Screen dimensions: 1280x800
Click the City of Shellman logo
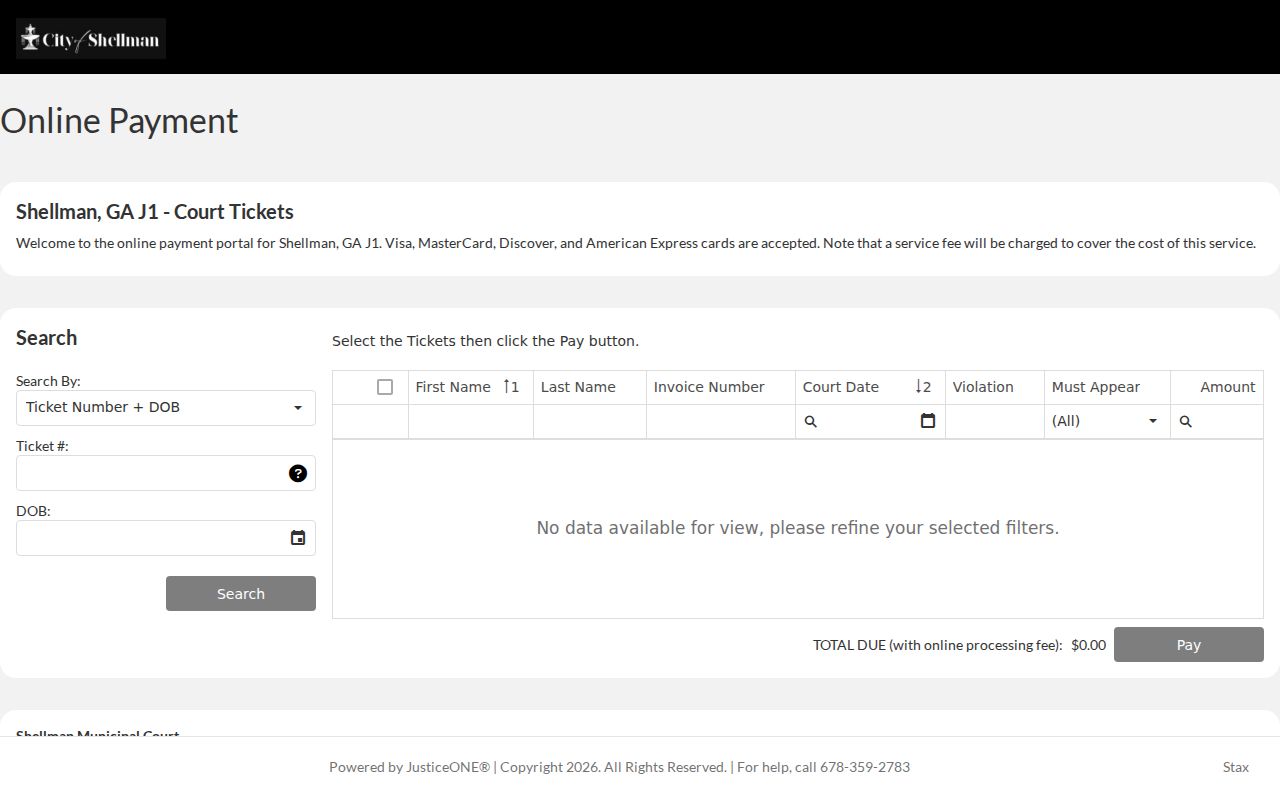(x=91, y=39)
